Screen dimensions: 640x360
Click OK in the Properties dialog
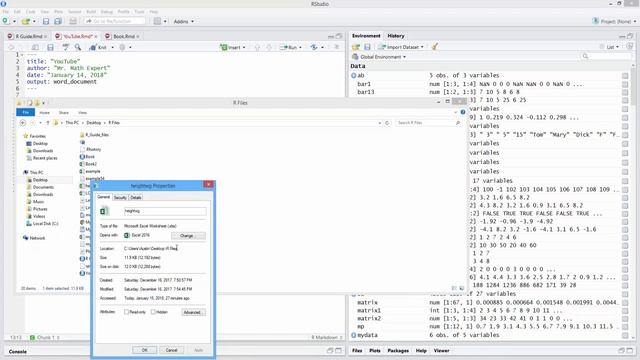[144, 350]
